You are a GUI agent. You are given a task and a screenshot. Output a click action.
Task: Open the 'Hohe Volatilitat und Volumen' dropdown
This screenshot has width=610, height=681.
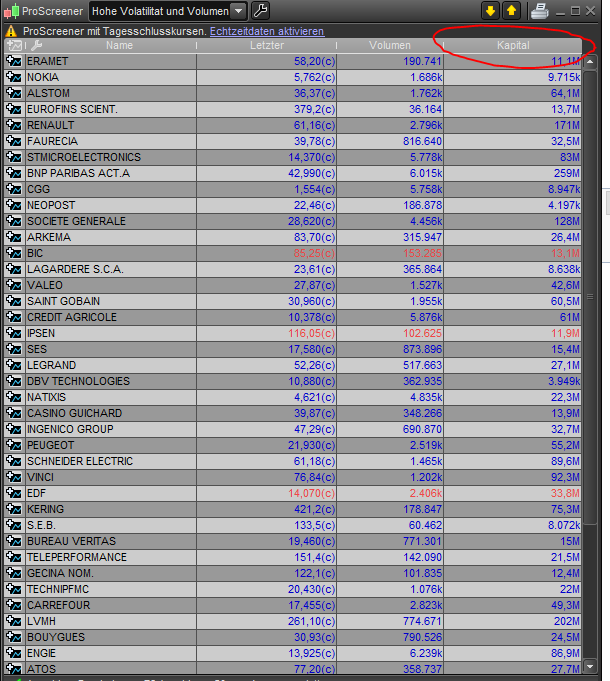(x=168, y=11)
